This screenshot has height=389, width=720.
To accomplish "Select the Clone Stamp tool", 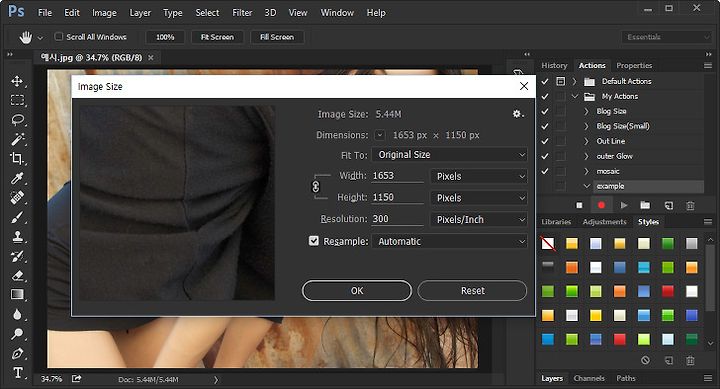I will 17,237.
